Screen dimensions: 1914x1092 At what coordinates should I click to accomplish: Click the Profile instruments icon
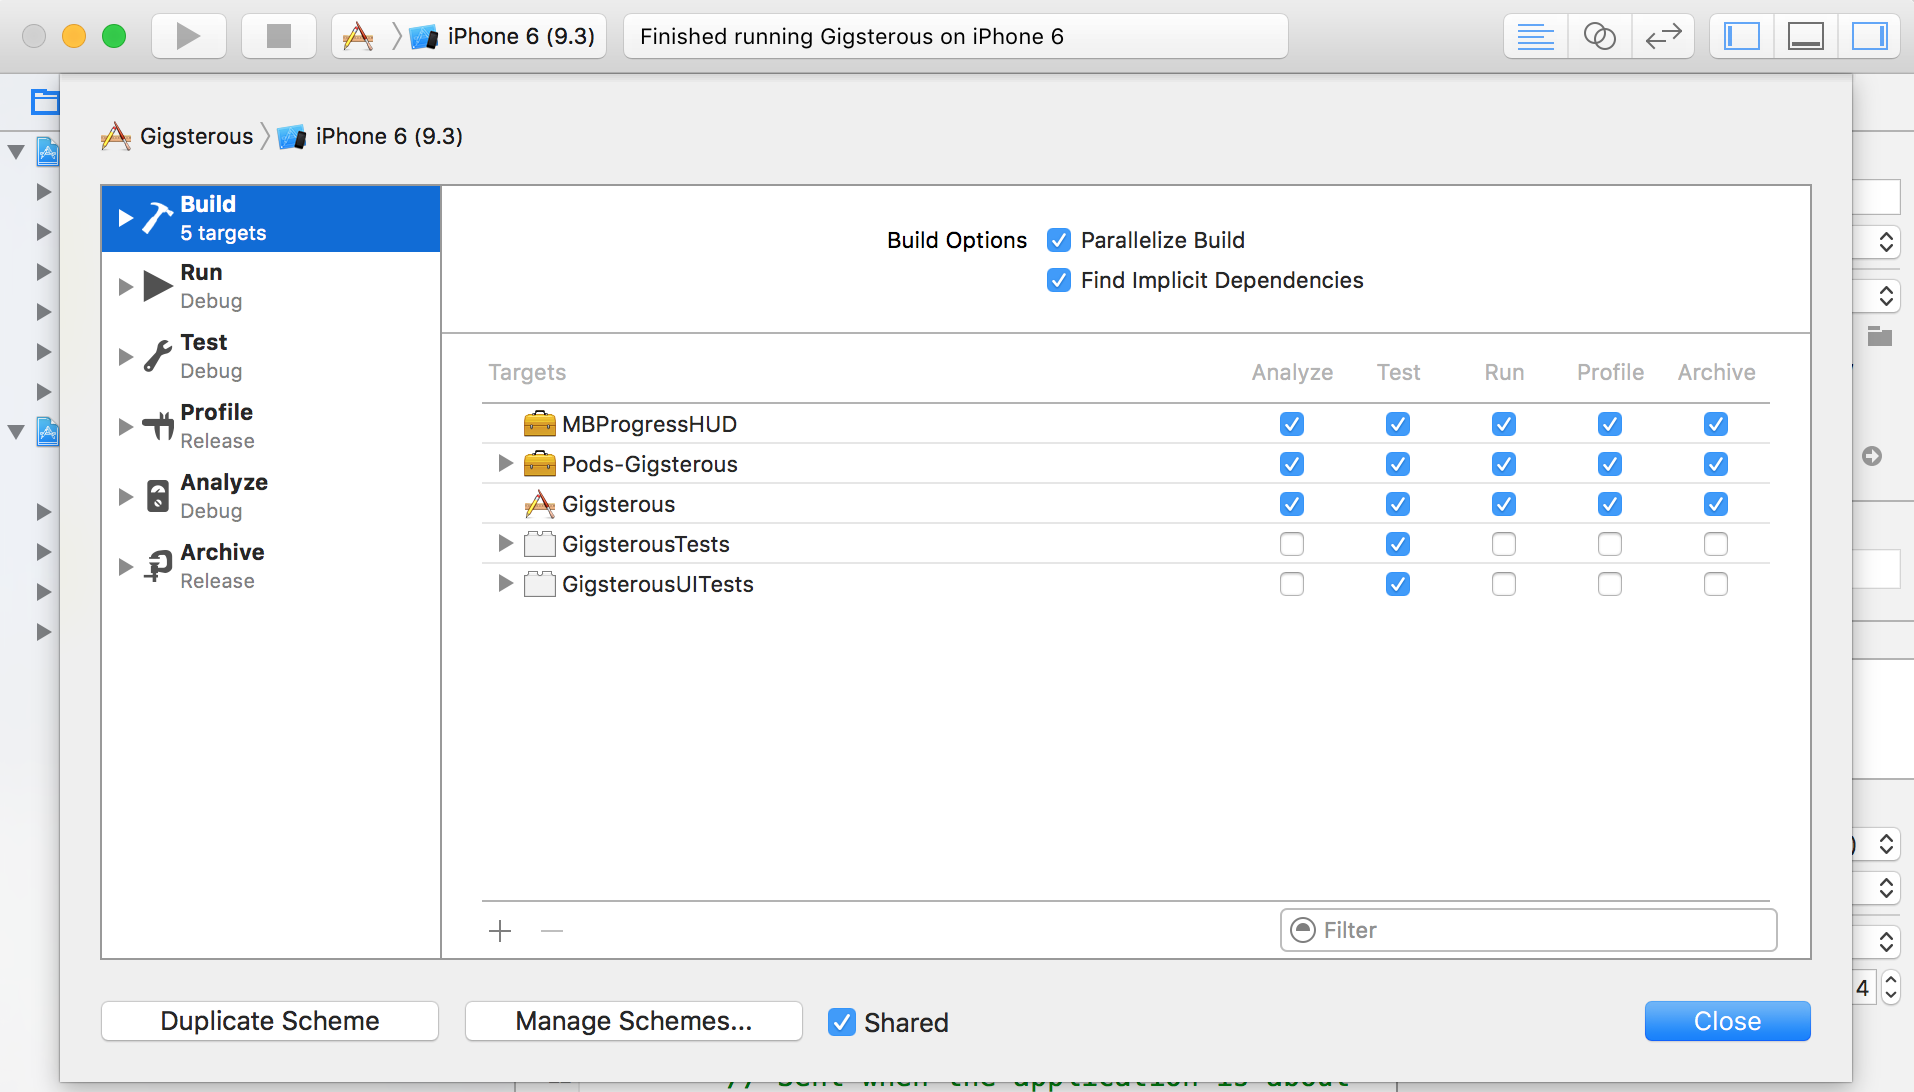pos(157,426)
